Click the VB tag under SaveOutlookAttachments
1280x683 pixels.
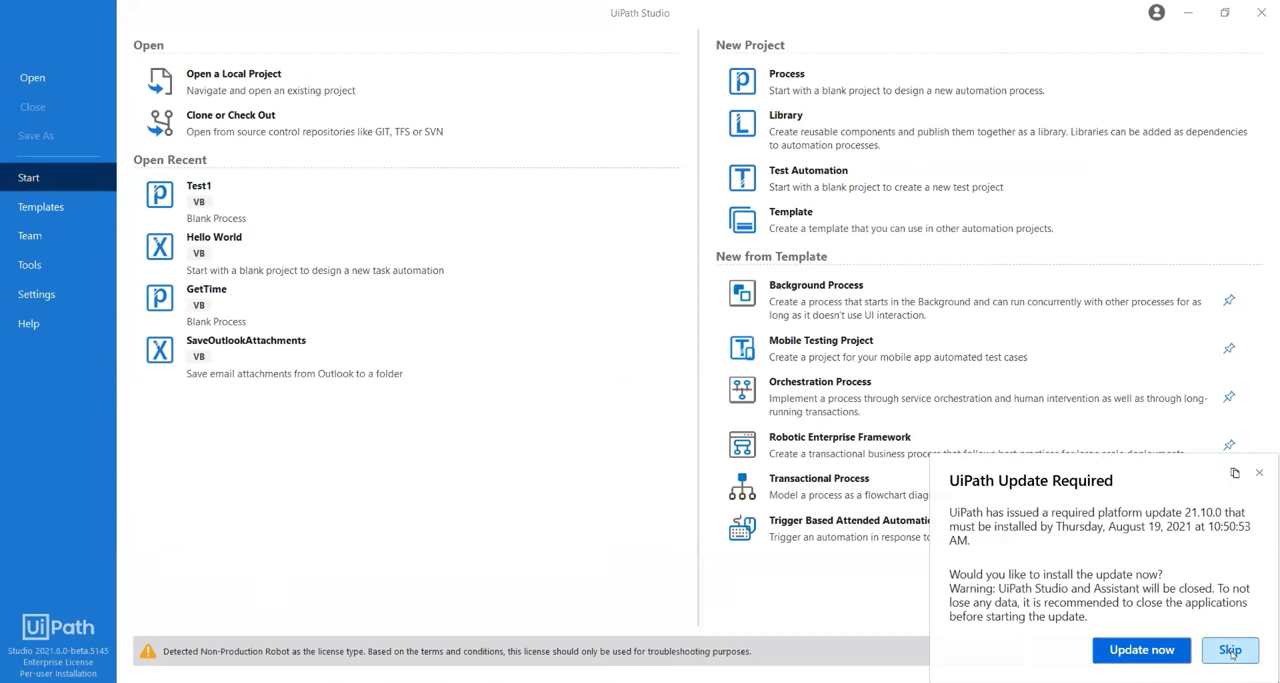199,357
